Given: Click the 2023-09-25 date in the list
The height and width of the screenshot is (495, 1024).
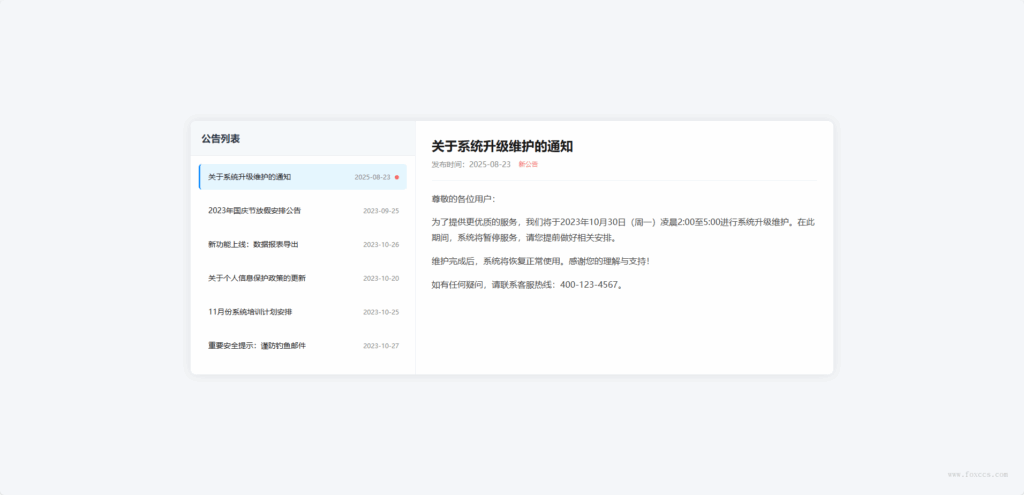Looking at the screenshot, I should tap(381, 211).
